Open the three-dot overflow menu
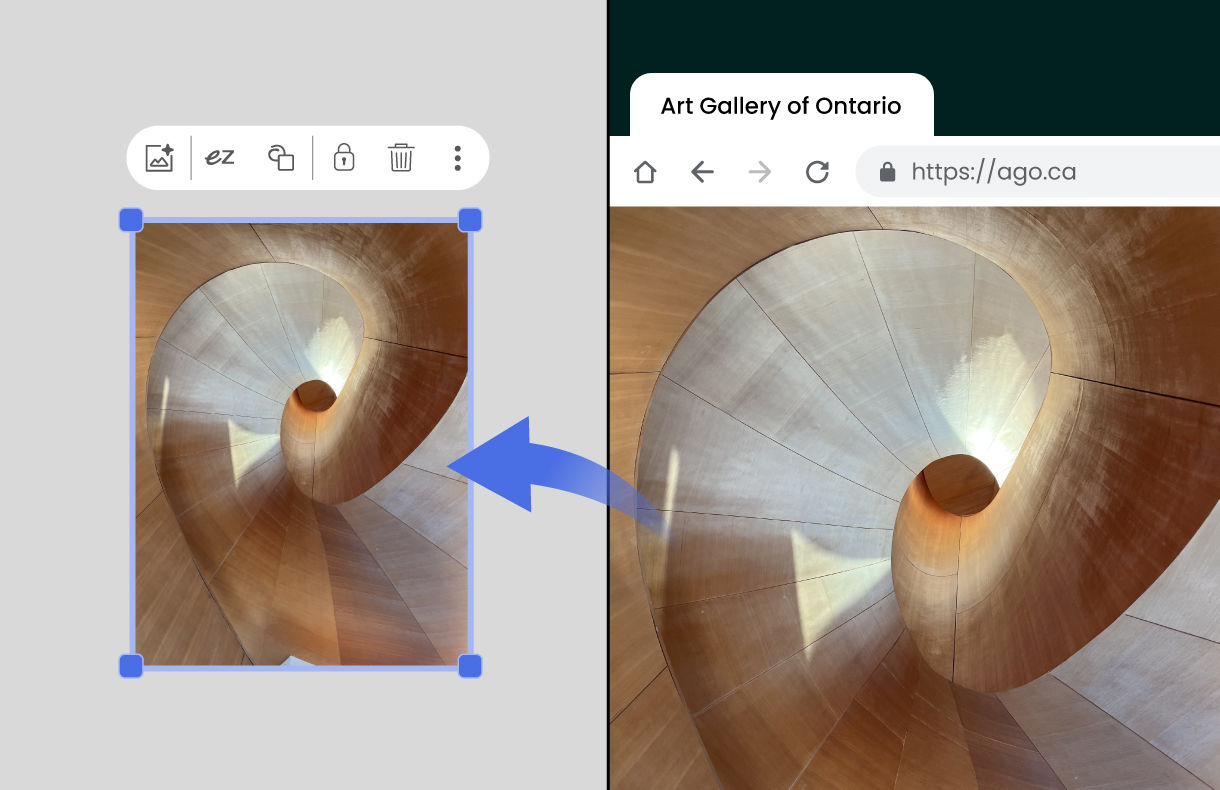Screen dimensions: 1220x790 click(457, 157)
